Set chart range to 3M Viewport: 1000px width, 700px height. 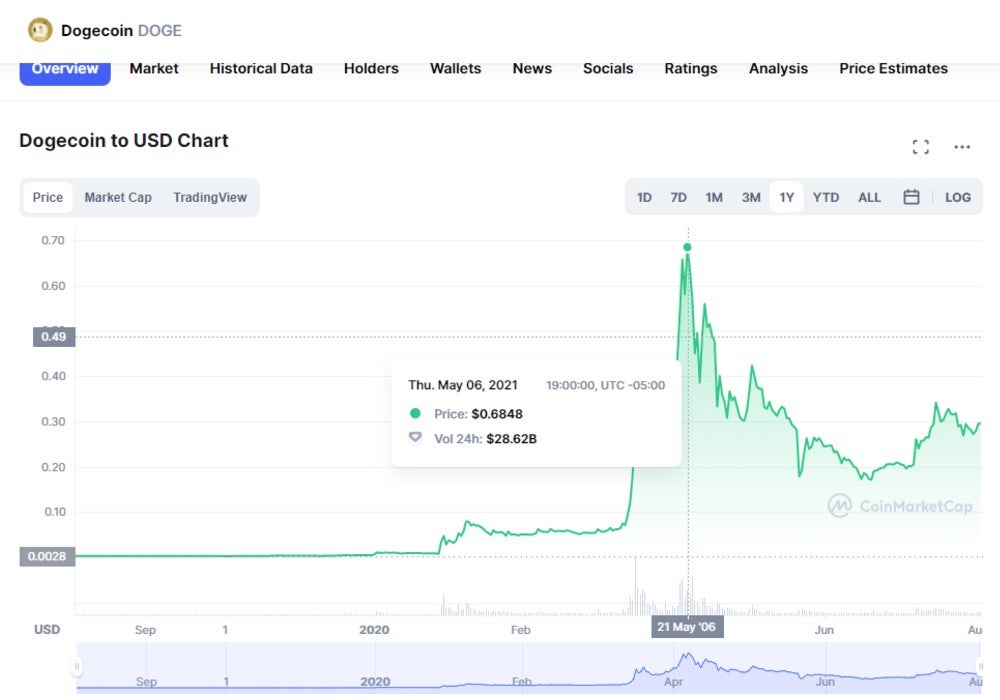coord(751,198)
